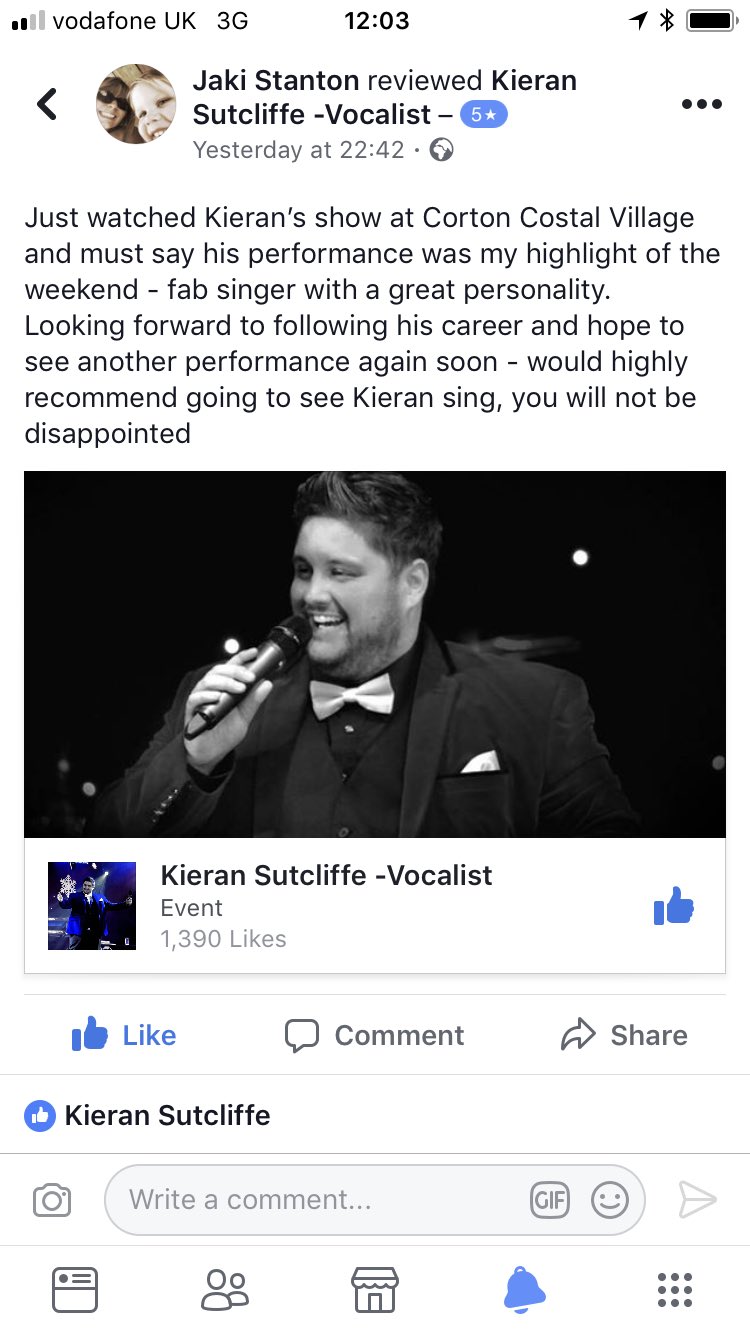Tap the public globe privacy icon

441,150
